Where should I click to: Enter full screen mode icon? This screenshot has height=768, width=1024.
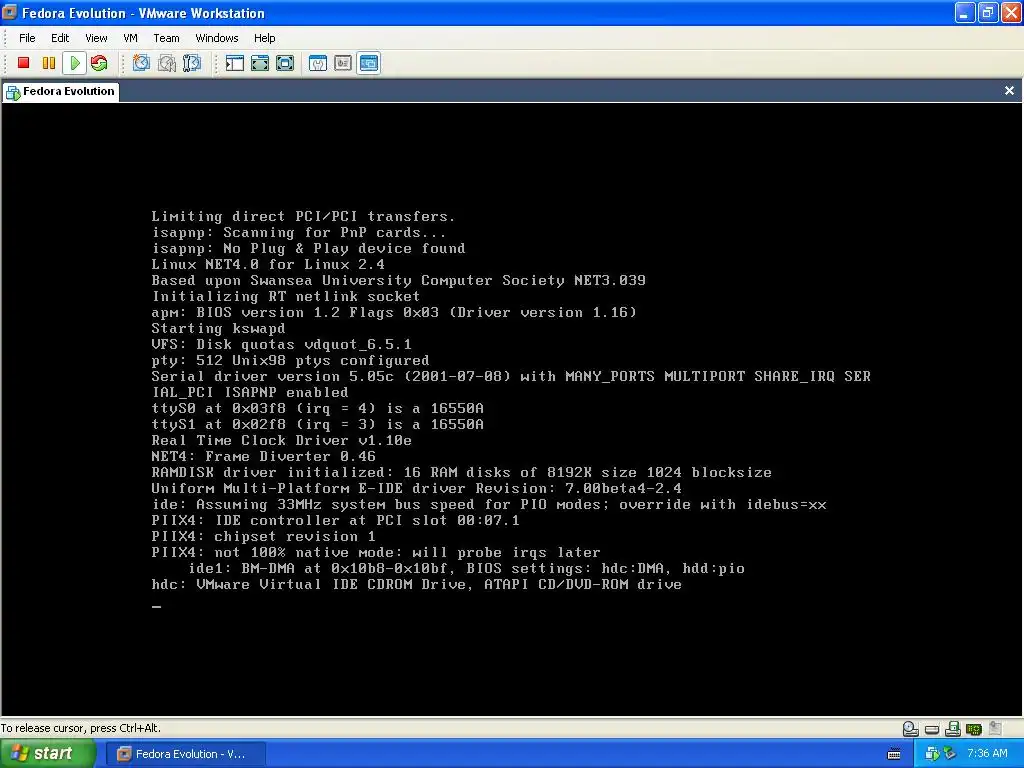[285, 63]
